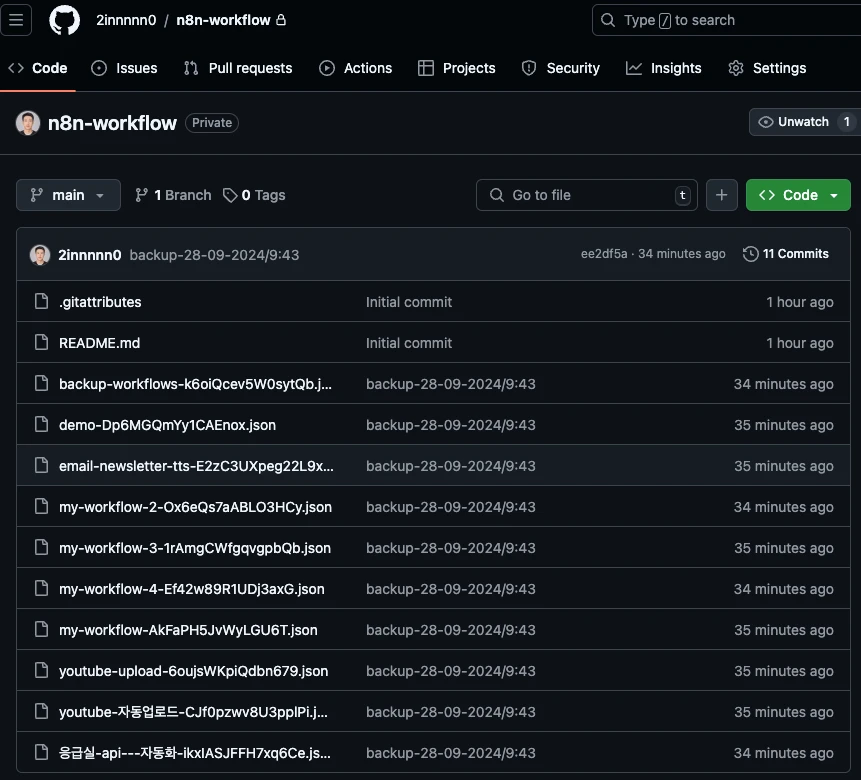Viewport: 861px width, 780px height.
Task: Open the 11 Commits history
Action: [x=786, y=254]
